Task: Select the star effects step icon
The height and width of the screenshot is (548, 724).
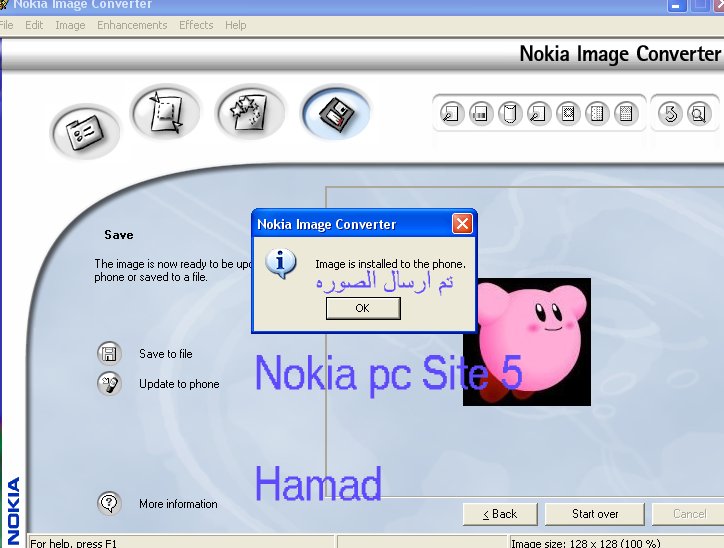Action: [250, 112]
